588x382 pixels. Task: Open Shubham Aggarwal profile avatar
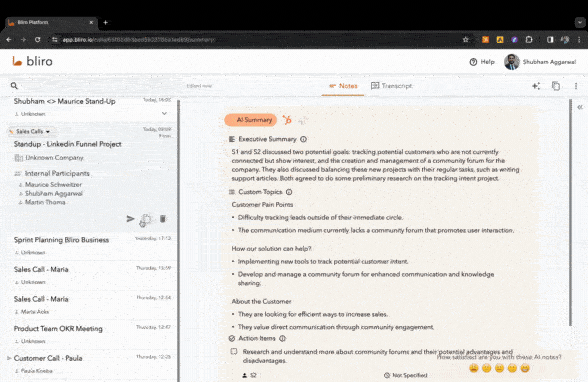click(x=512, y=62)
